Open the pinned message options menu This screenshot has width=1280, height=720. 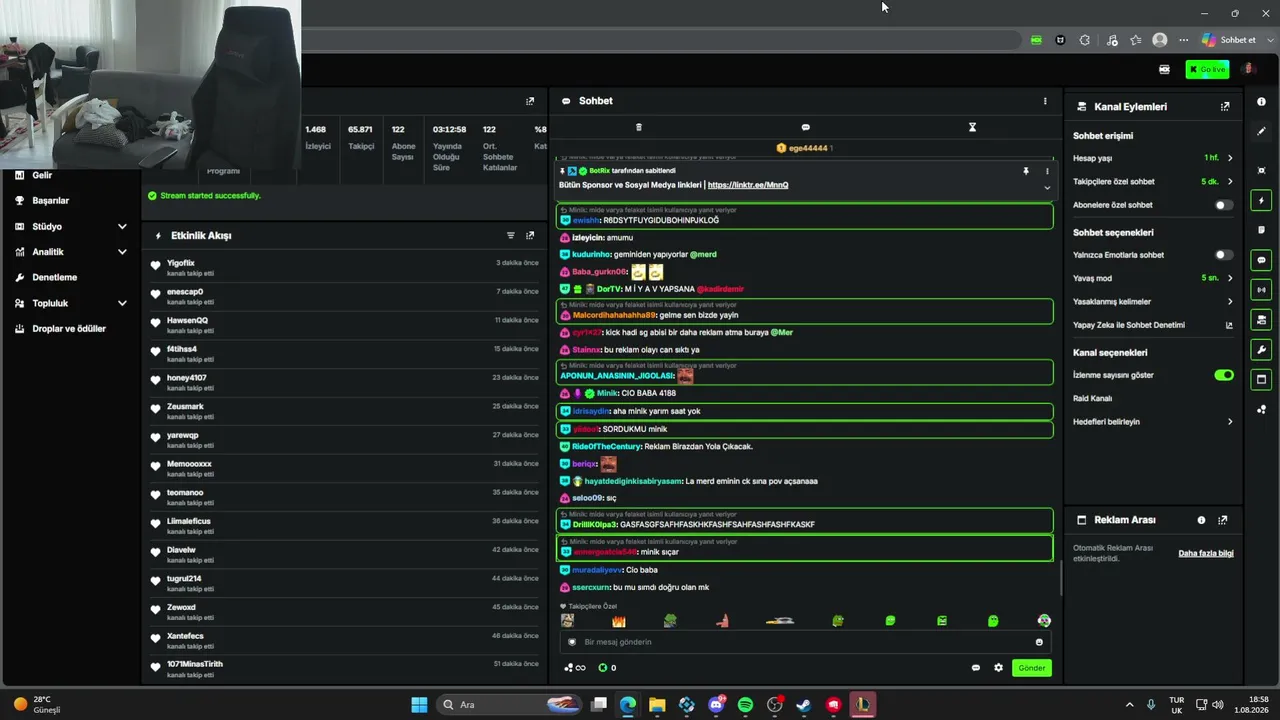(1047, 171)
